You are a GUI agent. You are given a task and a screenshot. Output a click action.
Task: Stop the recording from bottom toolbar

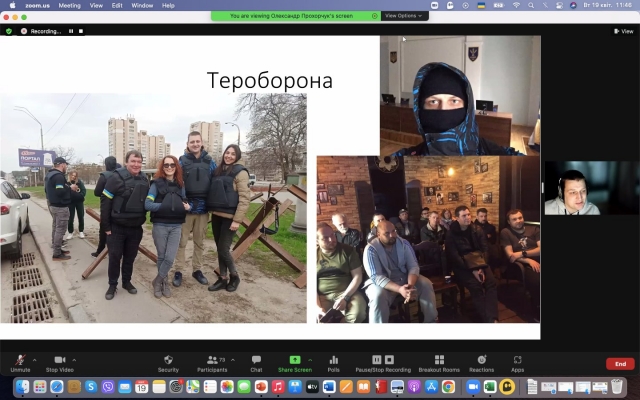click(389, 359)
